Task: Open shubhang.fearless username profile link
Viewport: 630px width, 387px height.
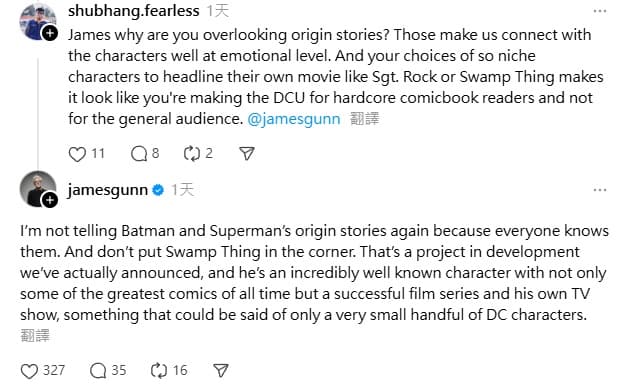Action: pyautogui.click(x=134, y=11)
